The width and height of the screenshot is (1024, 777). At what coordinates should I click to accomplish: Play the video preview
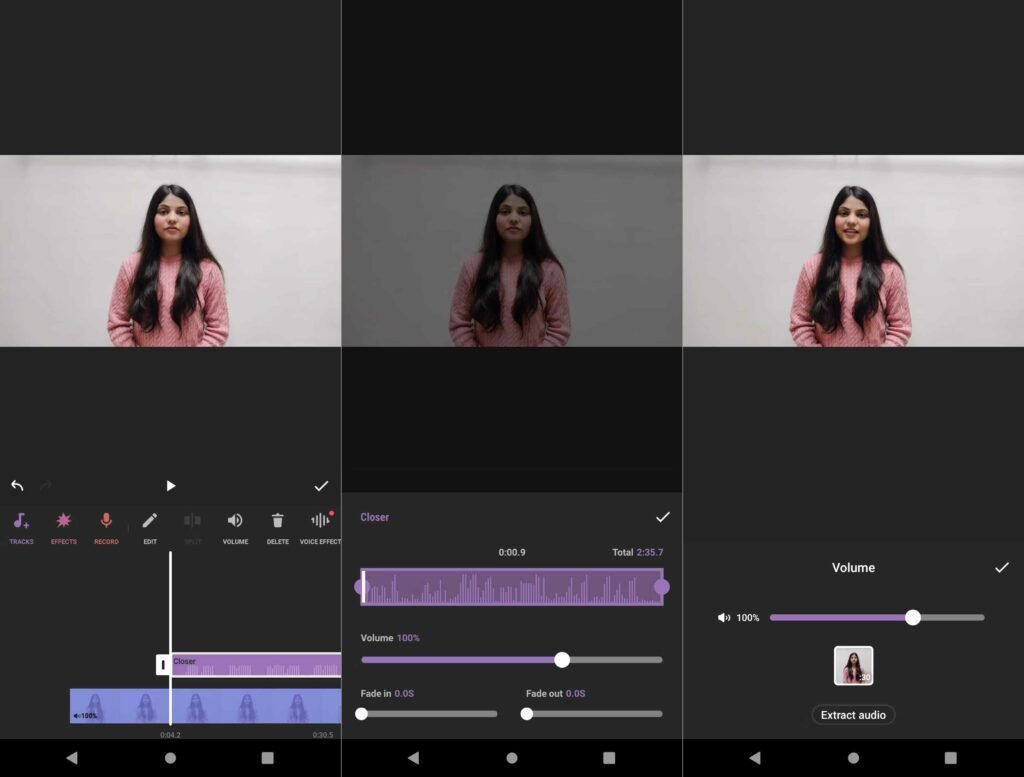170,486
